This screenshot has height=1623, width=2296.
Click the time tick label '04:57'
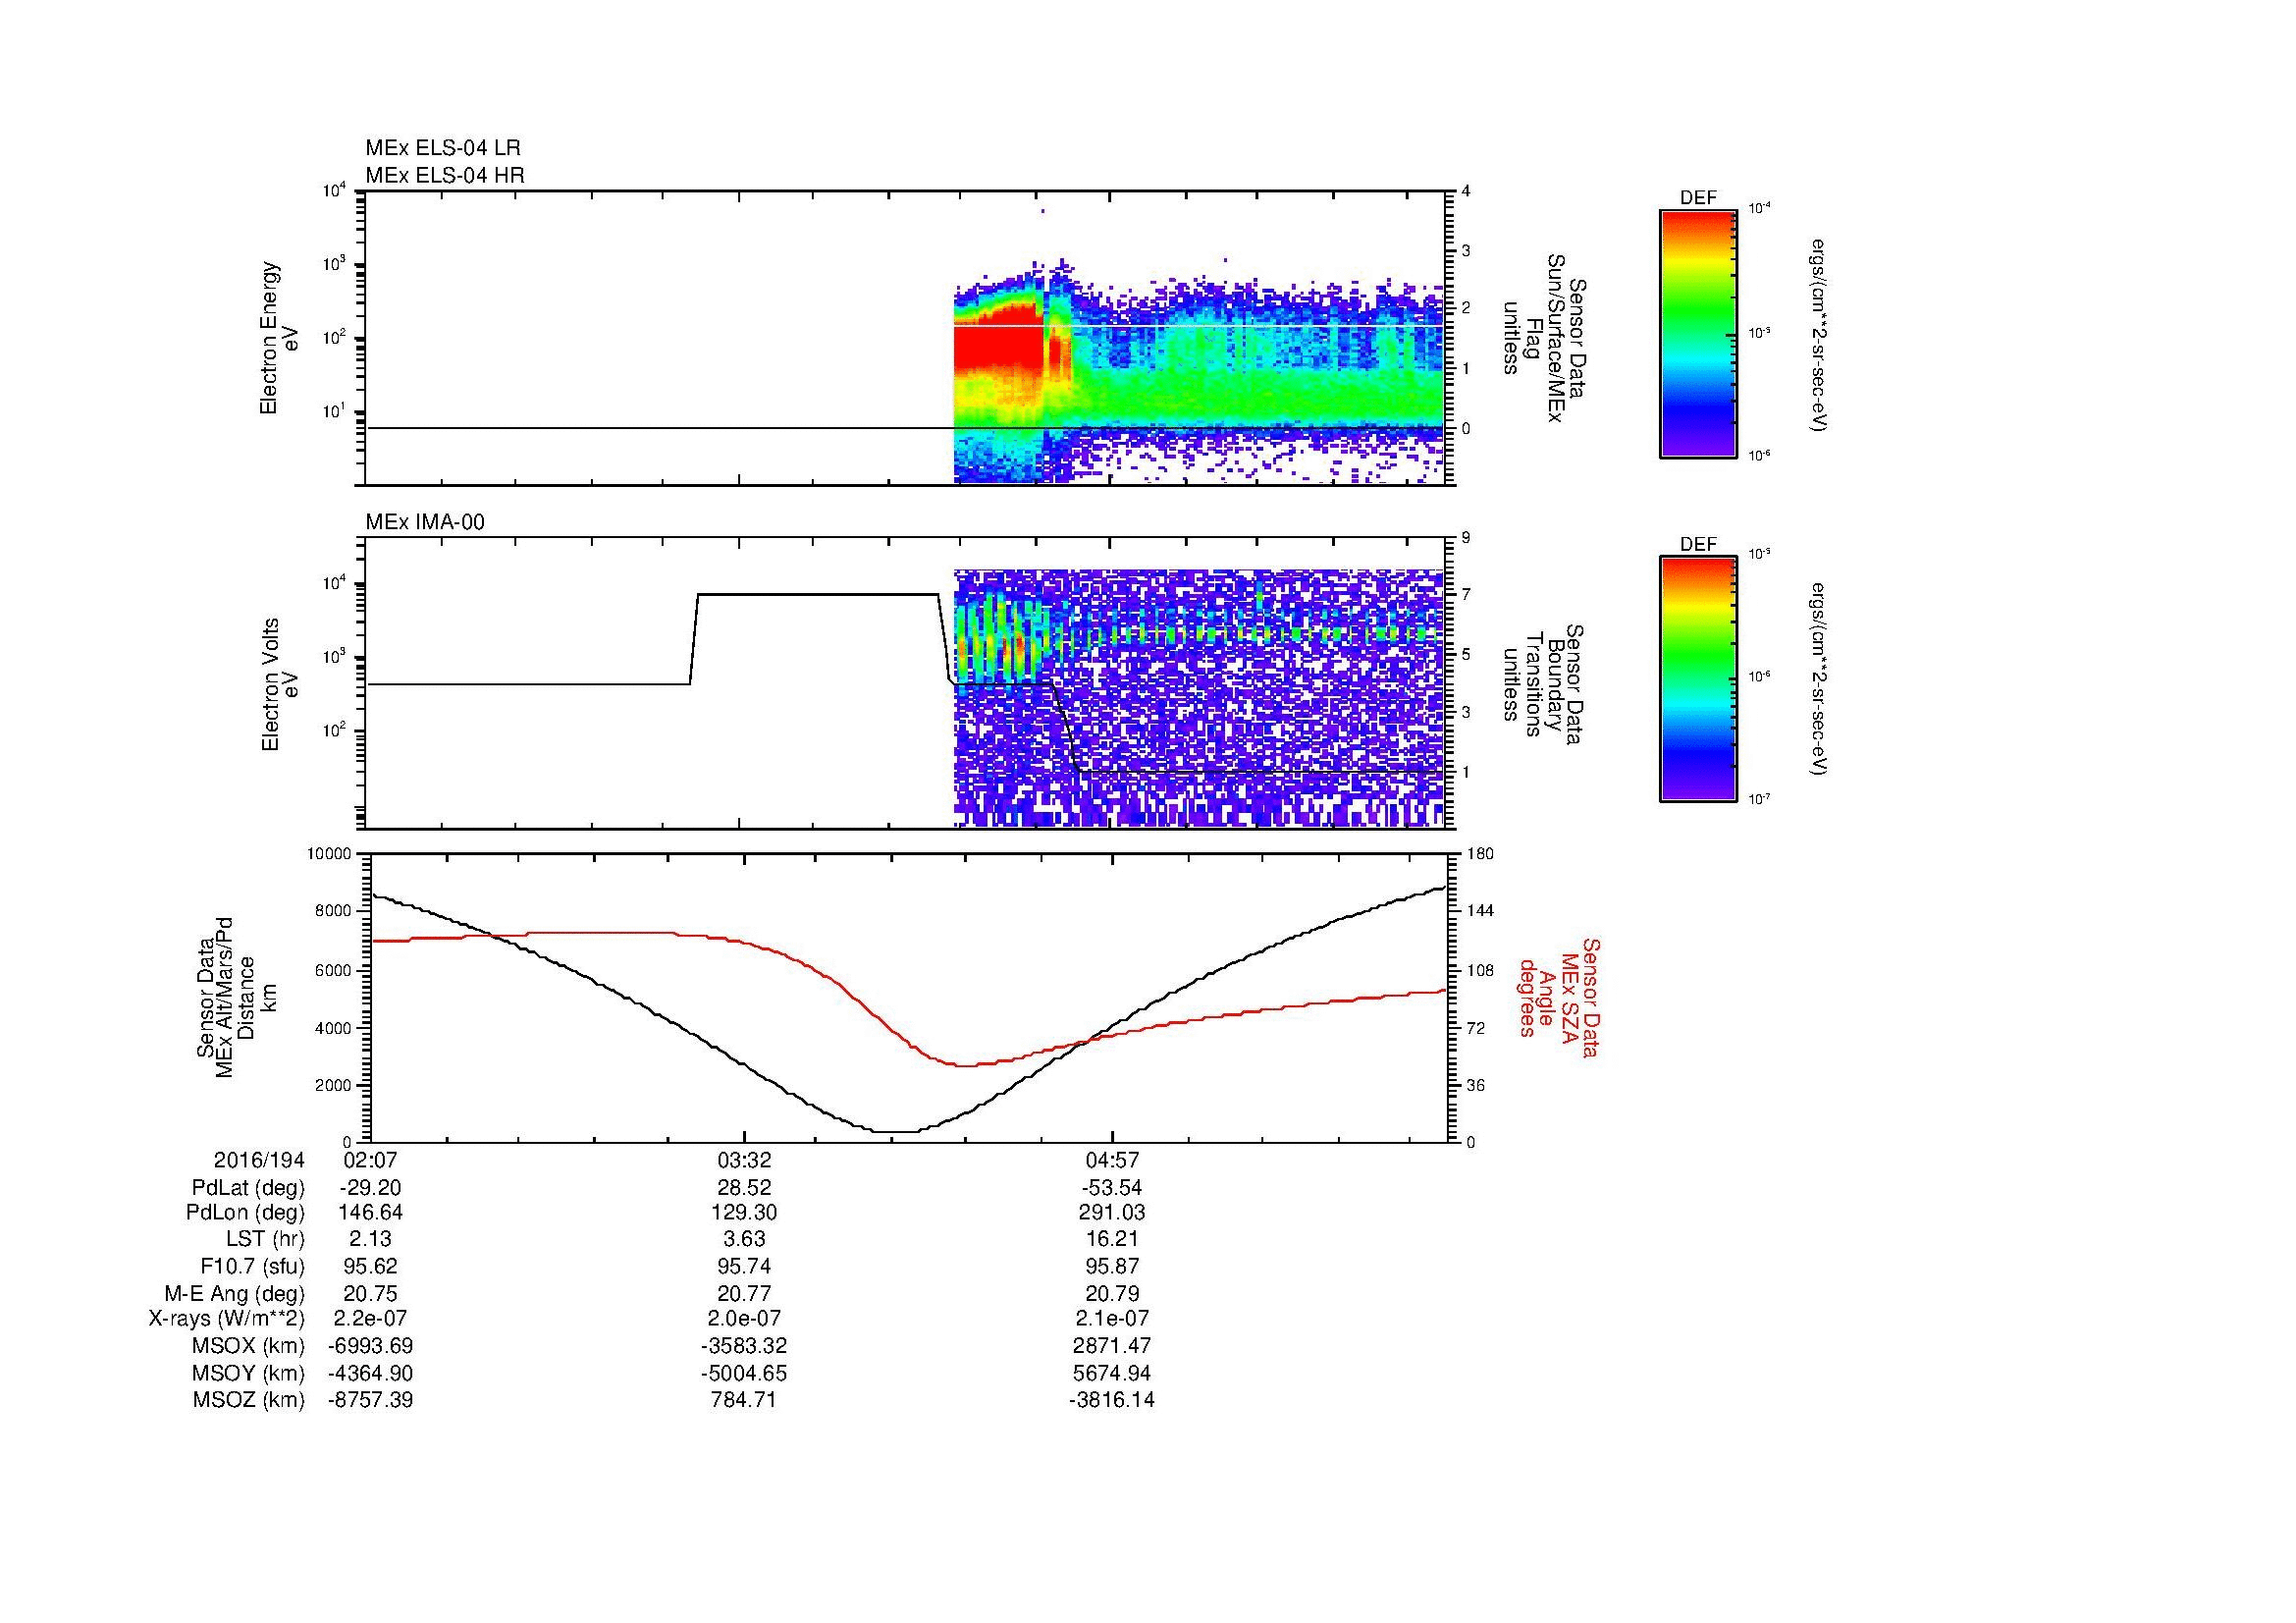click(1112, 1160)
